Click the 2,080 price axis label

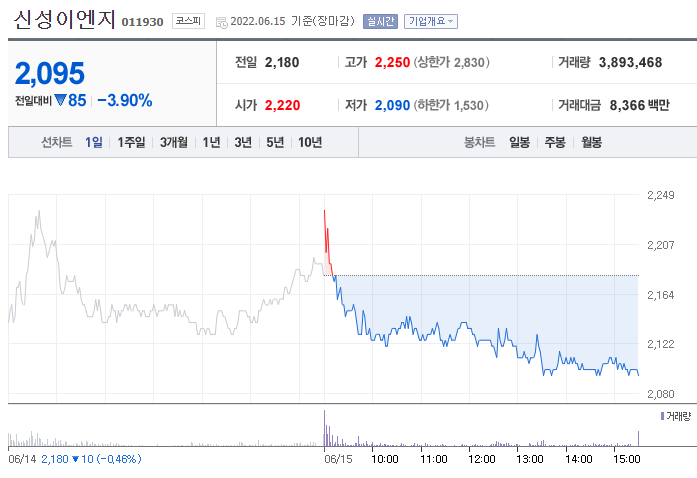tap(661, 394)
